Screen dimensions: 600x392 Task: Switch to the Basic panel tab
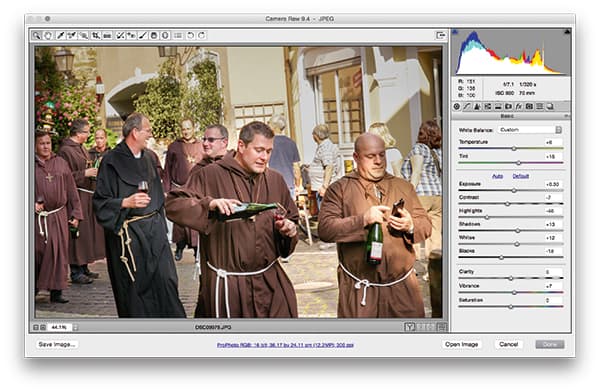pyautogui.click(x=457, y=107)
